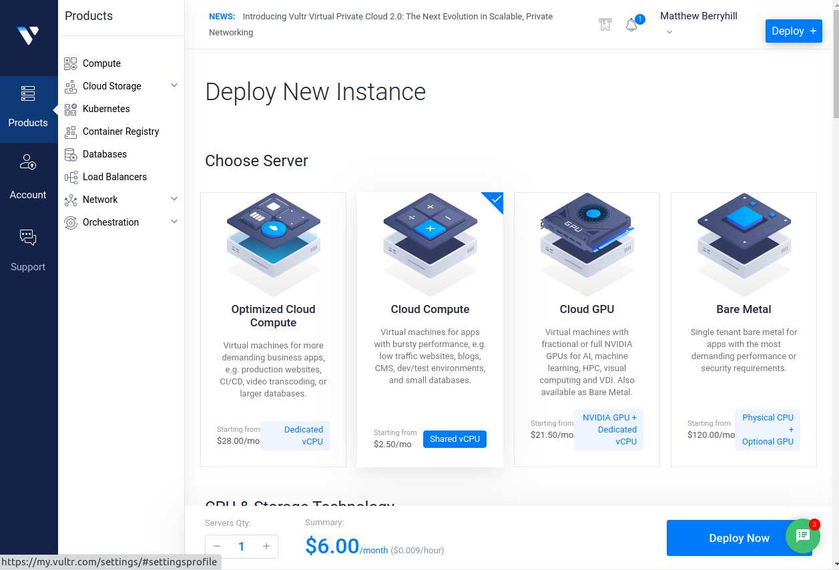
Task: Click the Shared vCPU badge
Action: coord(455,439)
